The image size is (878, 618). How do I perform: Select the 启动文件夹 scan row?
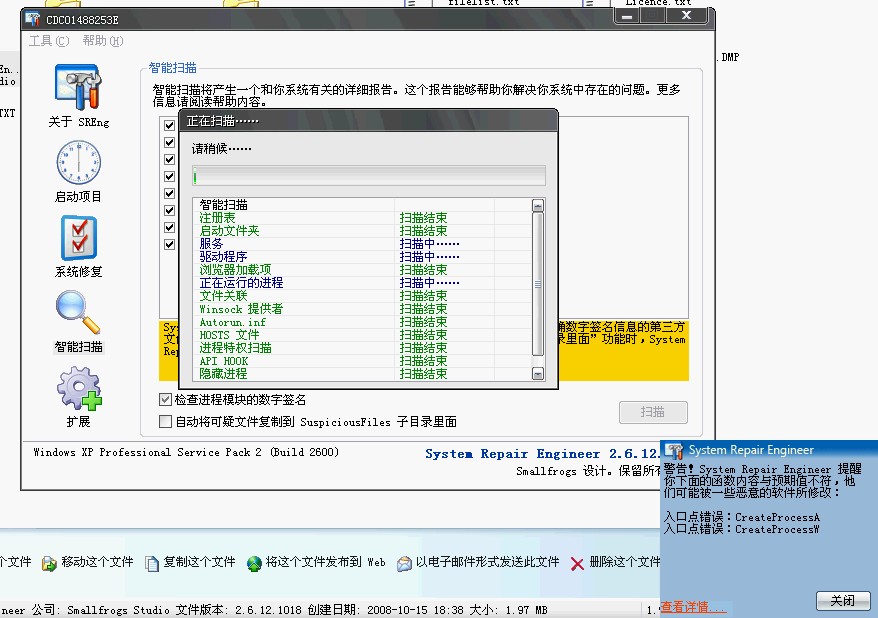point(362,231)
